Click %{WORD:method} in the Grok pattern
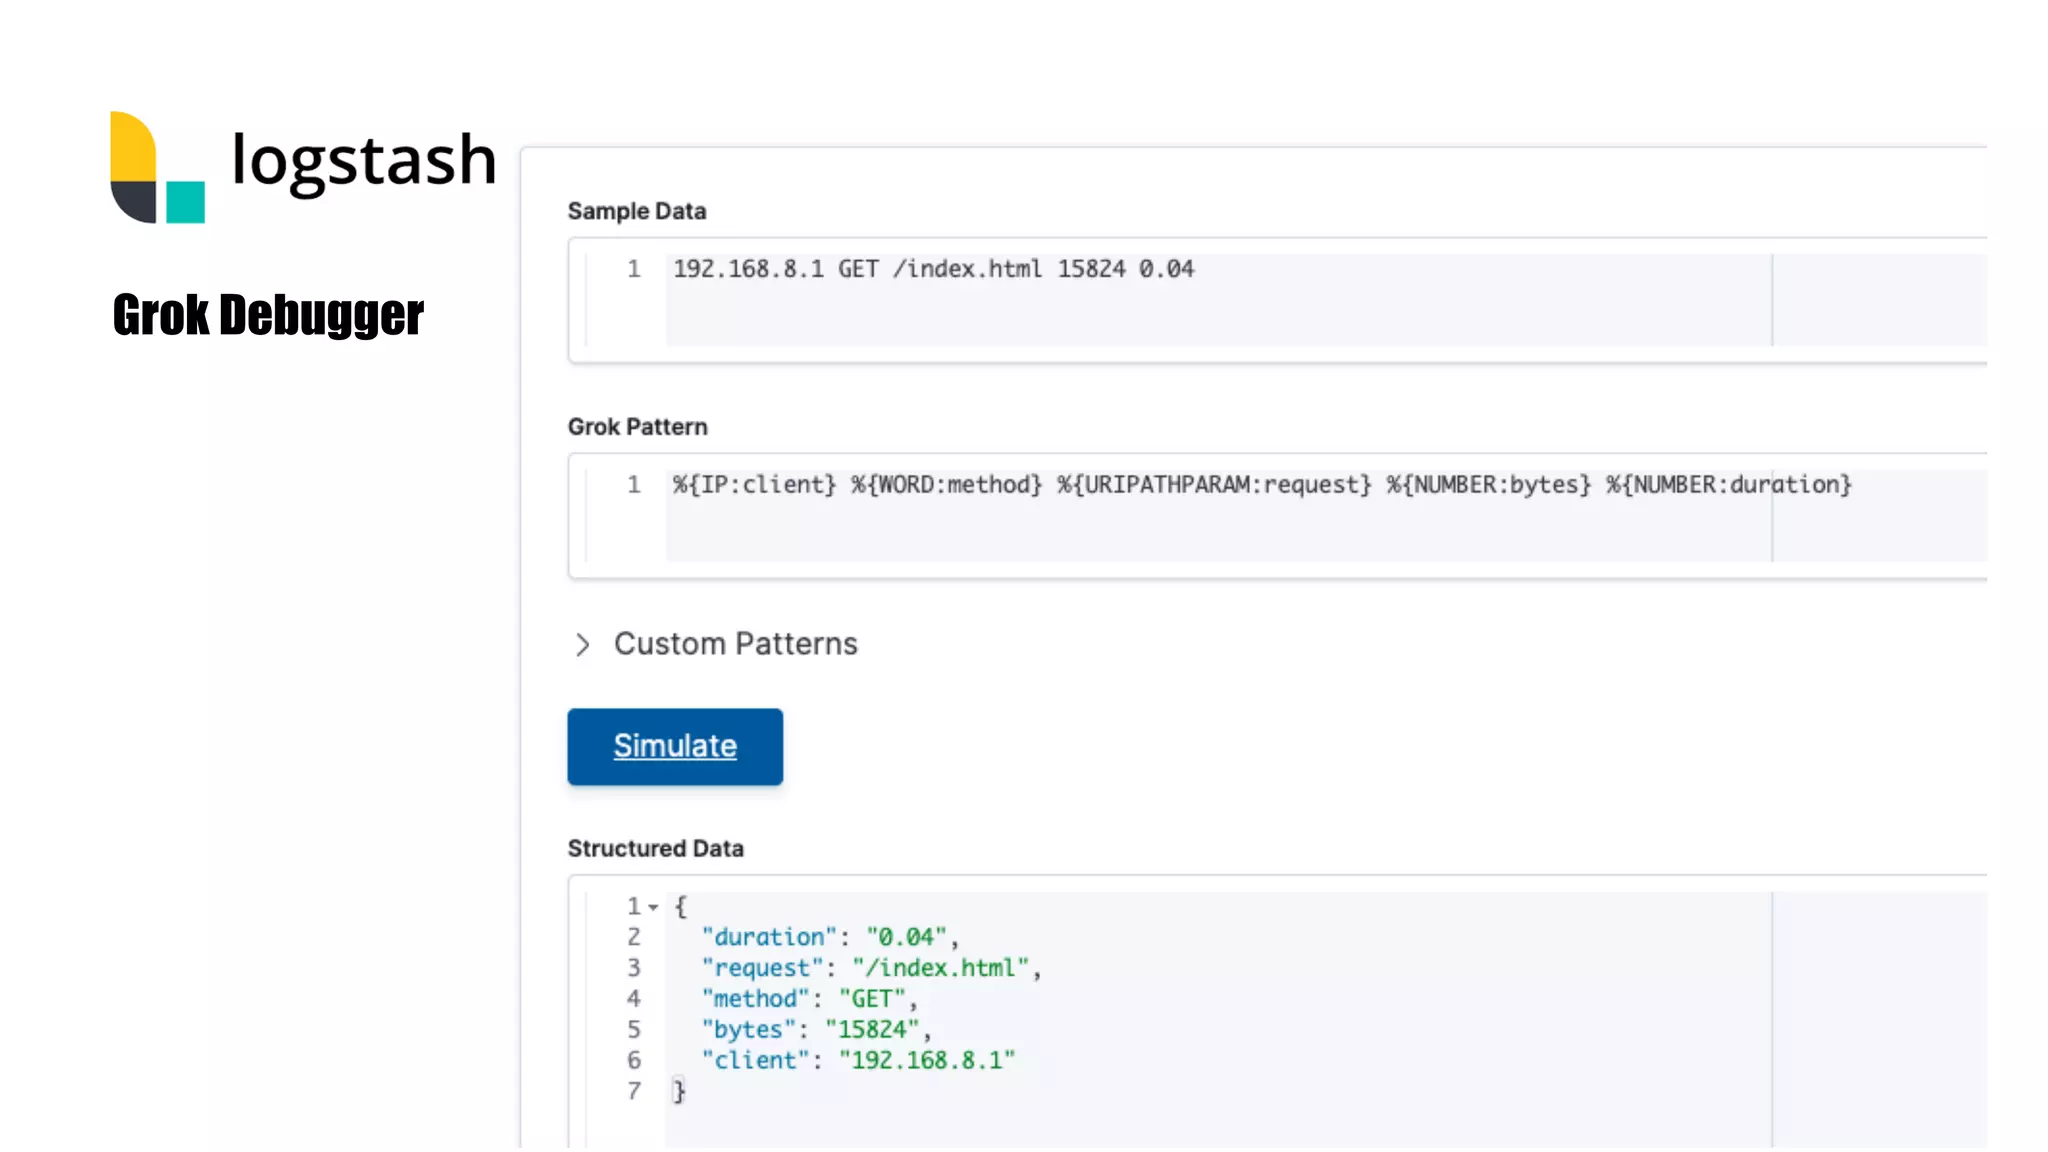 946,485
